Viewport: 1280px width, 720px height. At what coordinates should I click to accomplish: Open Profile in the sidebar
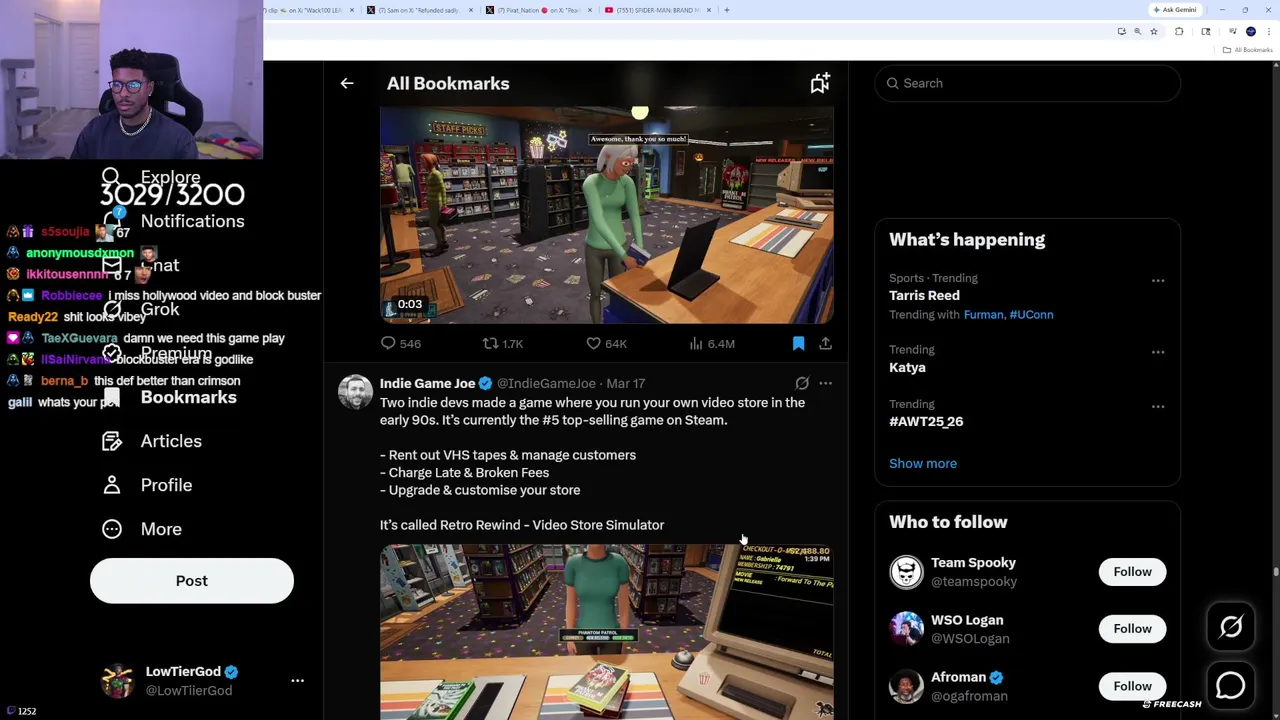pos(147,486)
